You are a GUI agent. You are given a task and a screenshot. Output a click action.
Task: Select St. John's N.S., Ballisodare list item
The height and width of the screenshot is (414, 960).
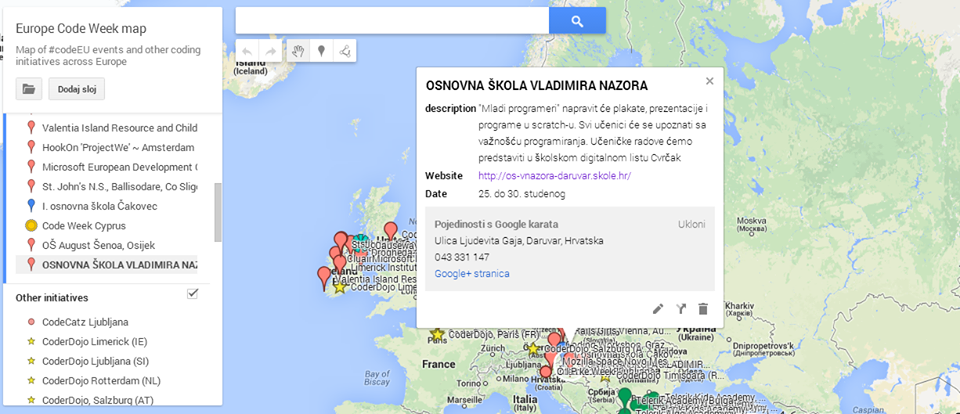click(119, 187)
